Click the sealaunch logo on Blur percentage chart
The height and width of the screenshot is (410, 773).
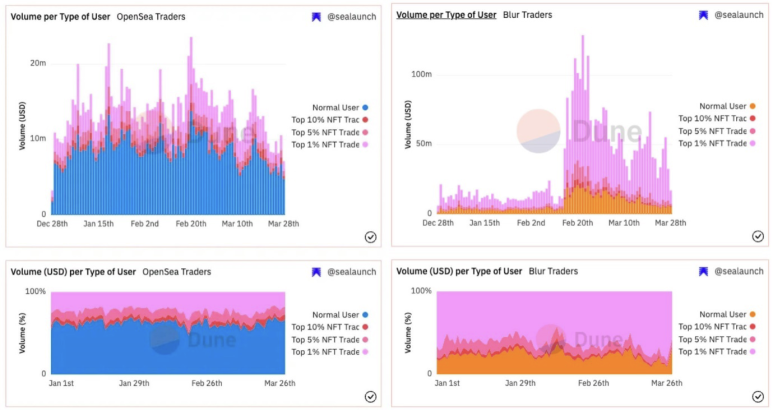(x=703, y=272)
